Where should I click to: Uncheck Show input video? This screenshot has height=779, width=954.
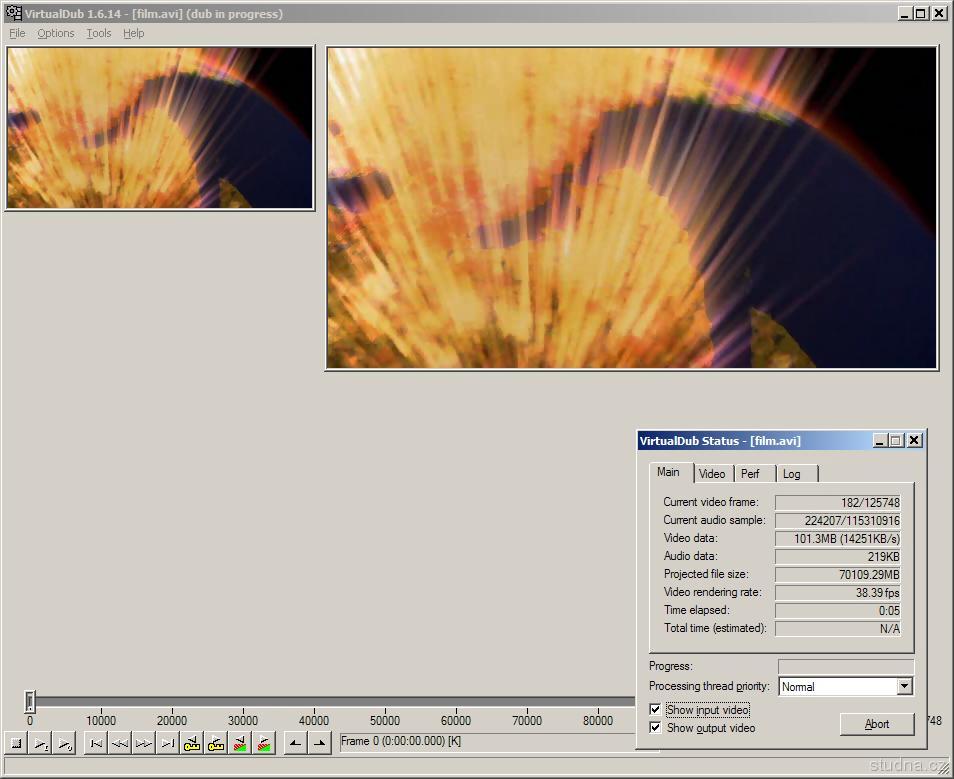click(x=655, y=710)
